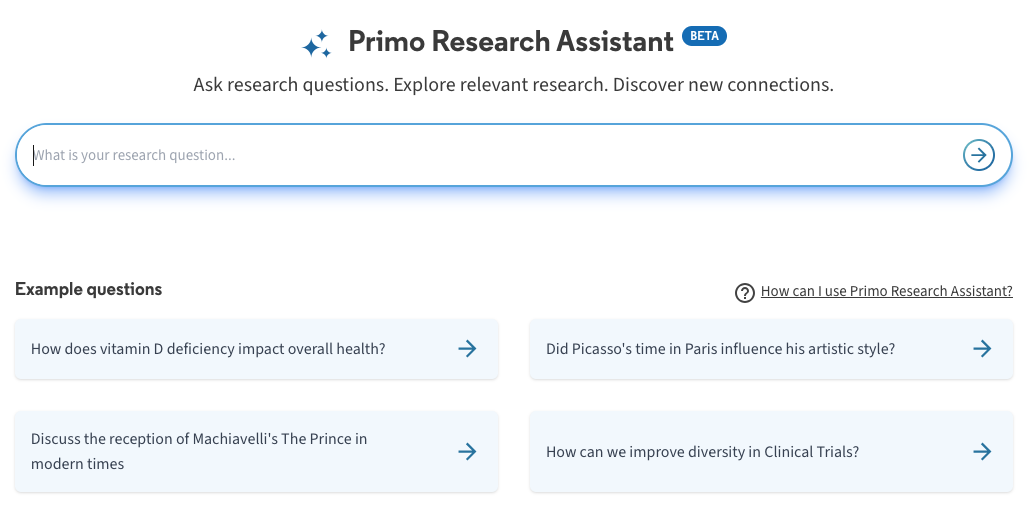1032x513 pixels.
Task: Click the 'Primo Research Assistant' title
Action: [x=510, y=42]
